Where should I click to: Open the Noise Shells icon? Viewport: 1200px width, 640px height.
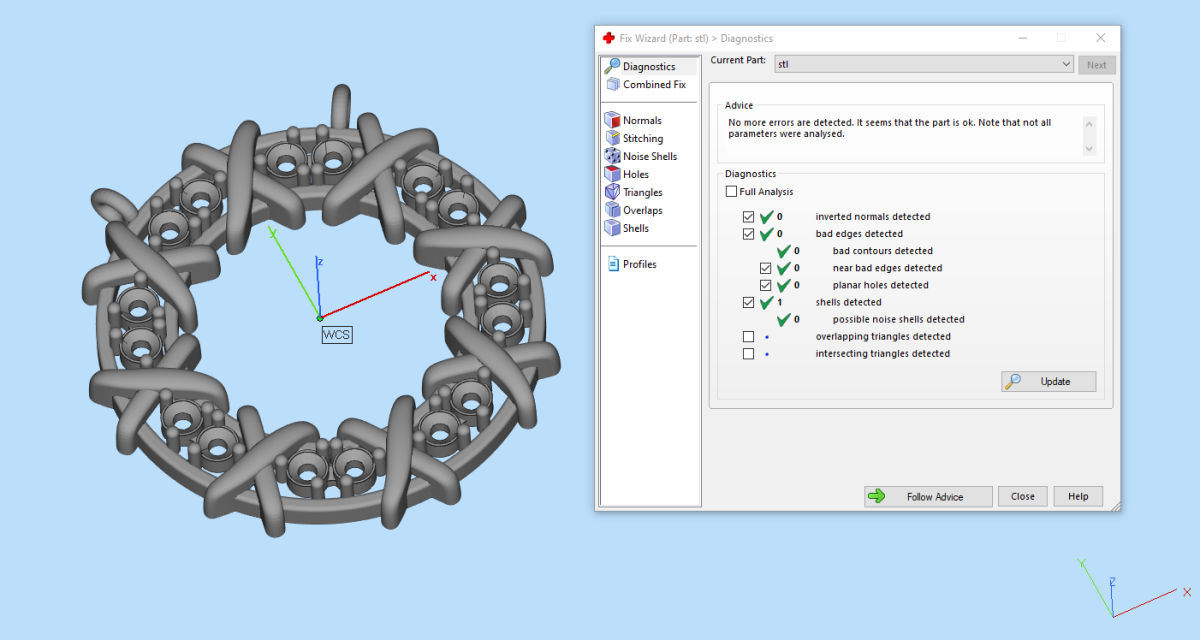point(613,156)
